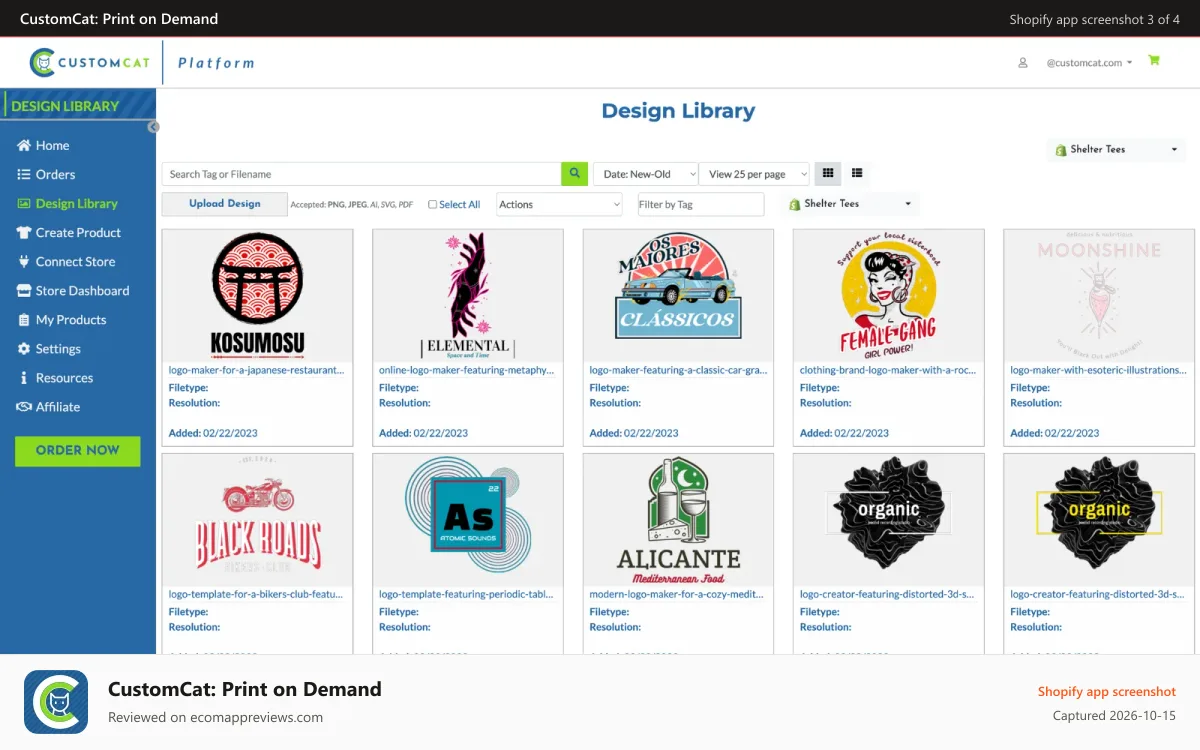Screen dimensions: 1200x750
Task: Click the Resources info icon
Action: (24, 378)
